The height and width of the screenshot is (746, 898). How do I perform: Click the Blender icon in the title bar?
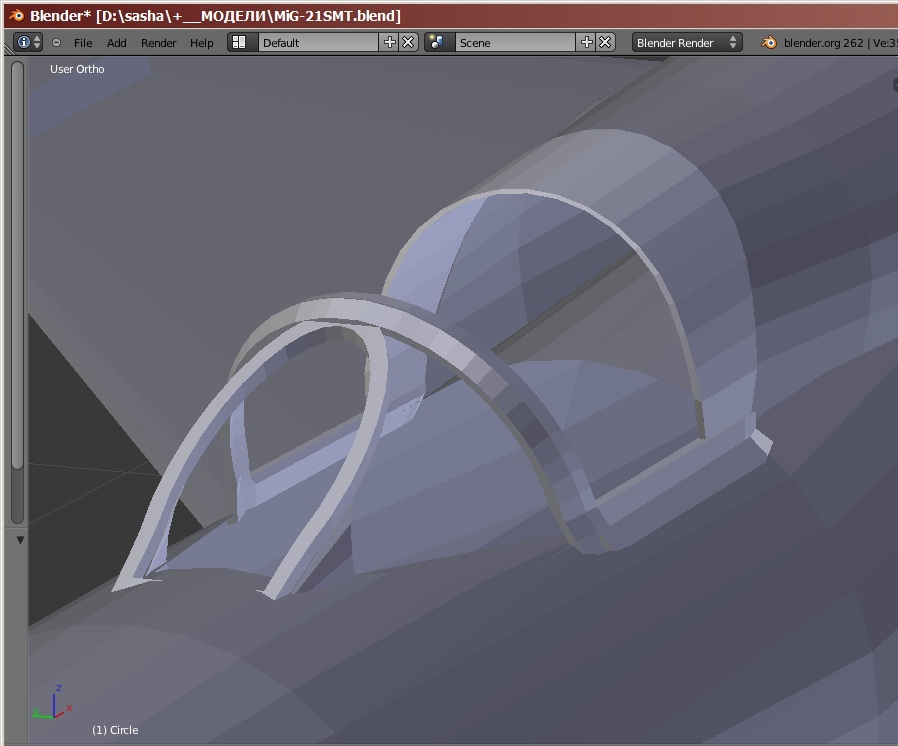click(x=15, y=15)
